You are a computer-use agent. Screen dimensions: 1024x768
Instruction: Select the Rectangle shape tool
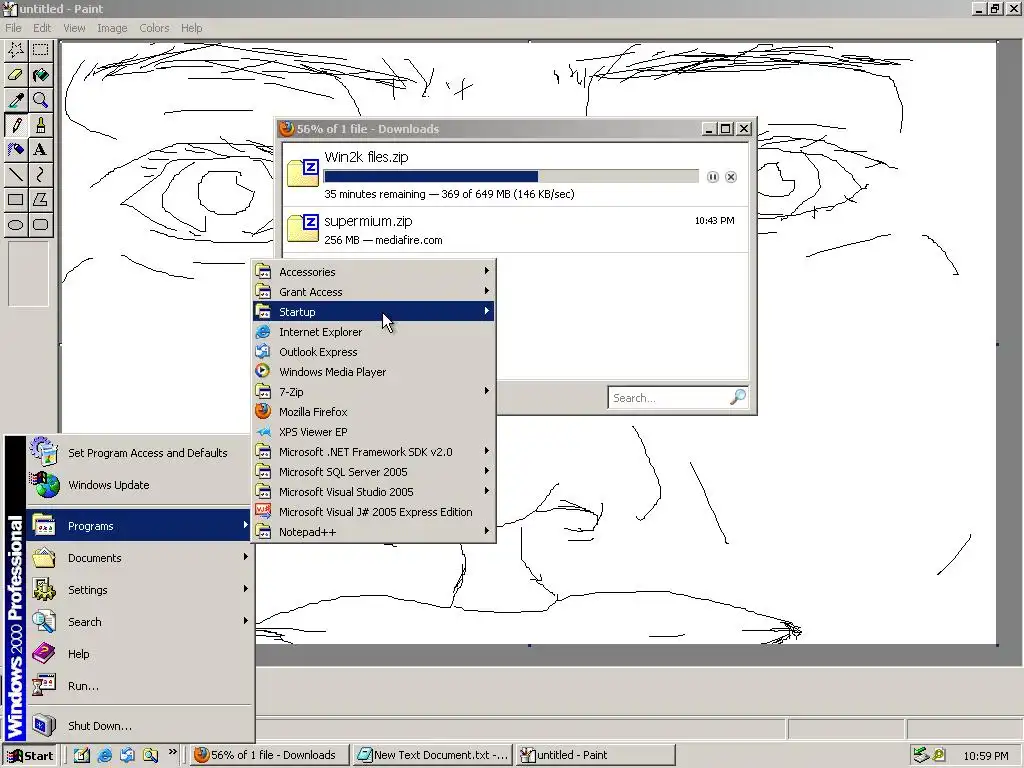(16, 200)
